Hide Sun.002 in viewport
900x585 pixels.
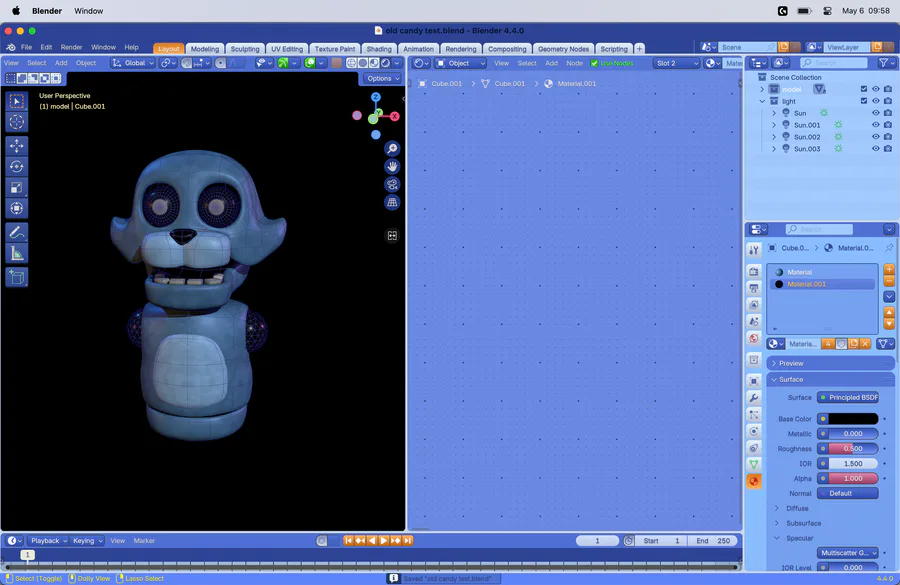pyautogui.click(x=875, y=137)
